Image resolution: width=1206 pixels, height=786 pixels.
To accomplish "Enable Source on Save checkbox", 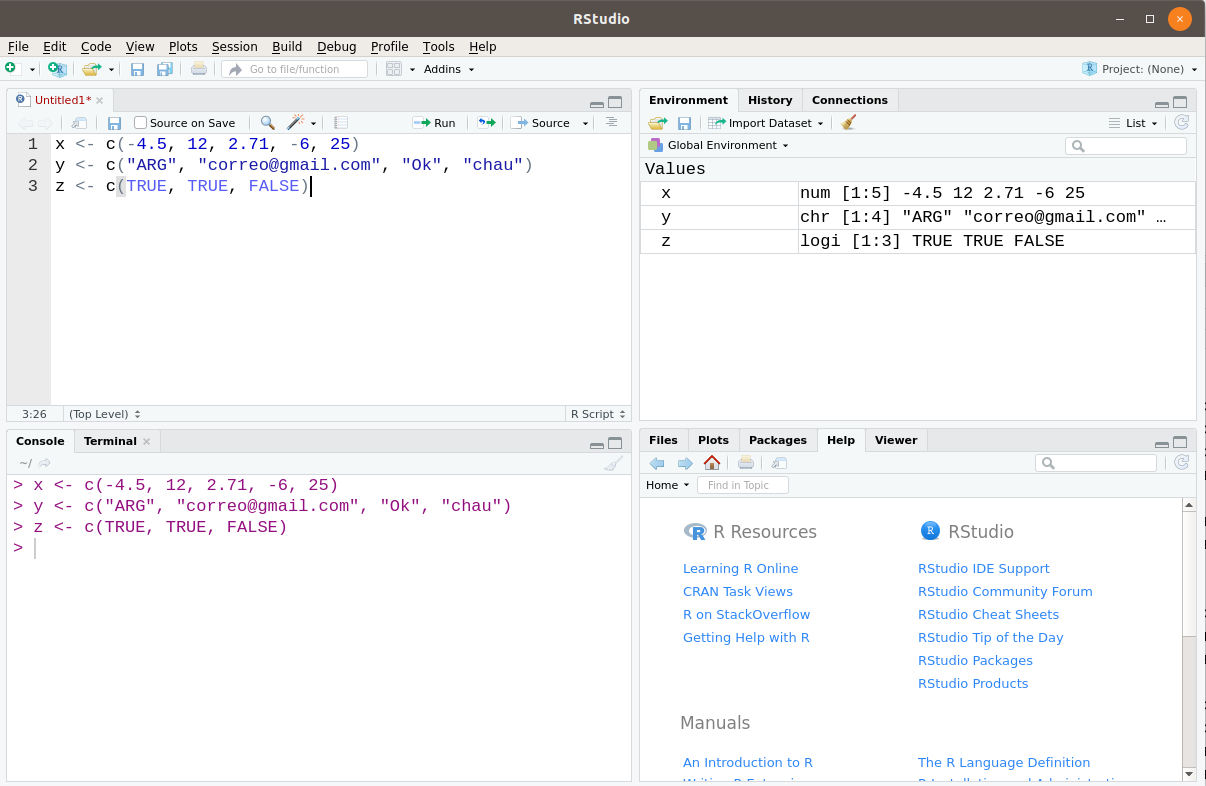I will 140,123.
